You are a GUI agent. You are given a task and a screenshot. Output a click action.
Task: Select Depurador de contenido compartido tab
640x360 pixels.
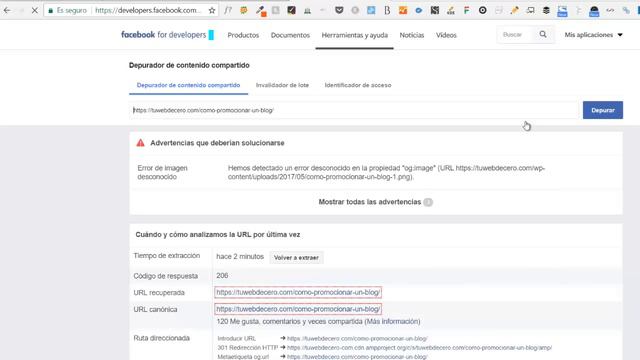[188, 85]
